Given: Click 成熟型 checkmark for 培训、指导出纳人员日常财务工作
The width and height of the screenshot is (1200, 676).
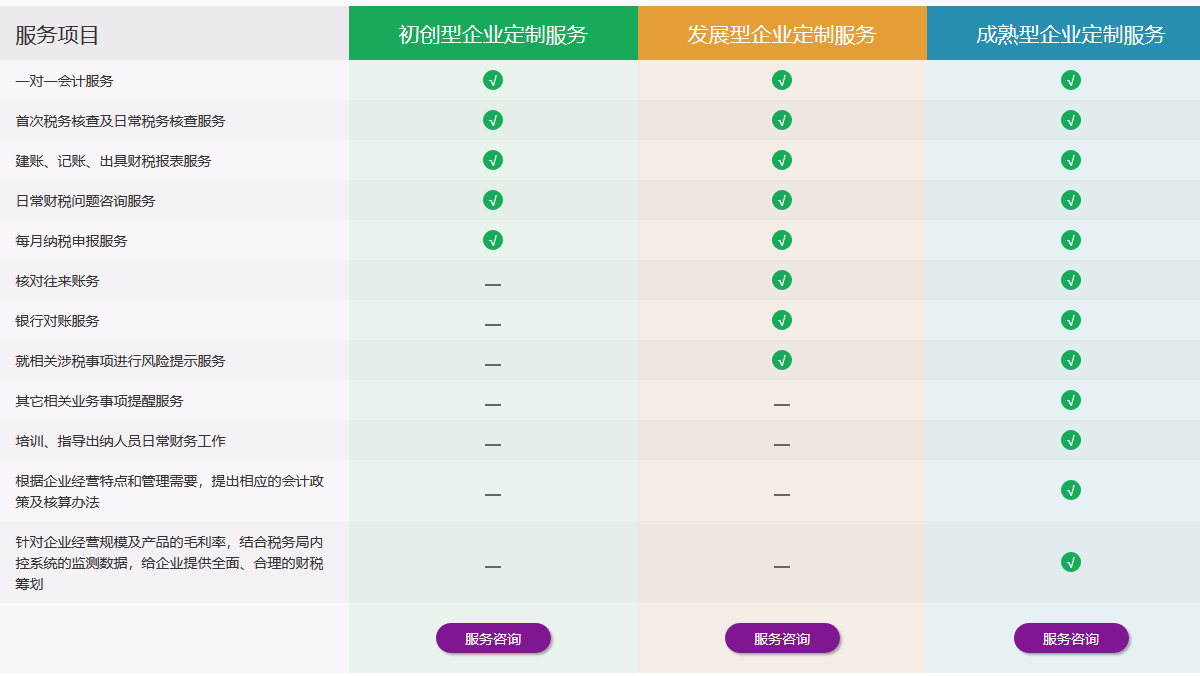Looking at the screenshot, I should (x=1071, y=440).
